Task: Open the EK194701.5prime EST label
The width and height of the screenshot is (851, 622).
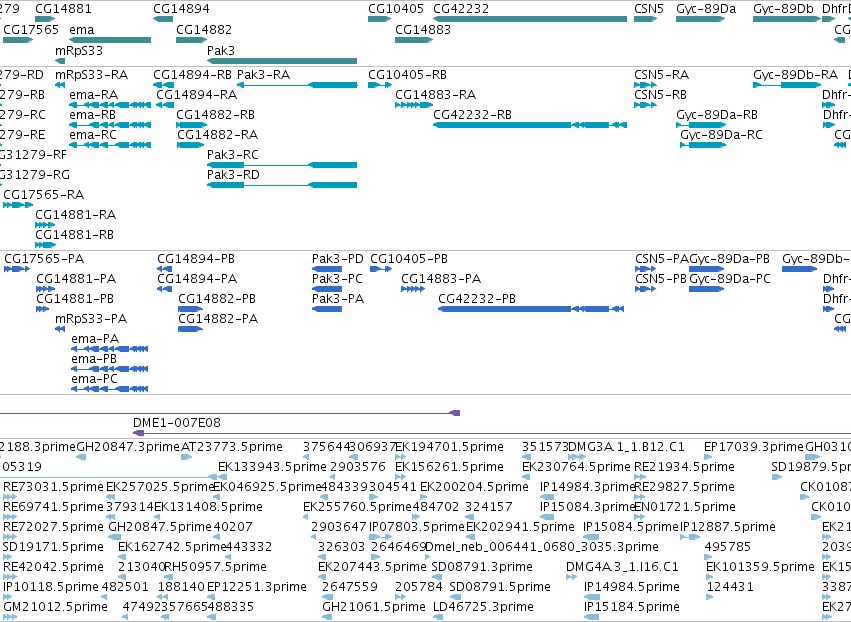Action: pyautogui.click(x=449, y=447)
